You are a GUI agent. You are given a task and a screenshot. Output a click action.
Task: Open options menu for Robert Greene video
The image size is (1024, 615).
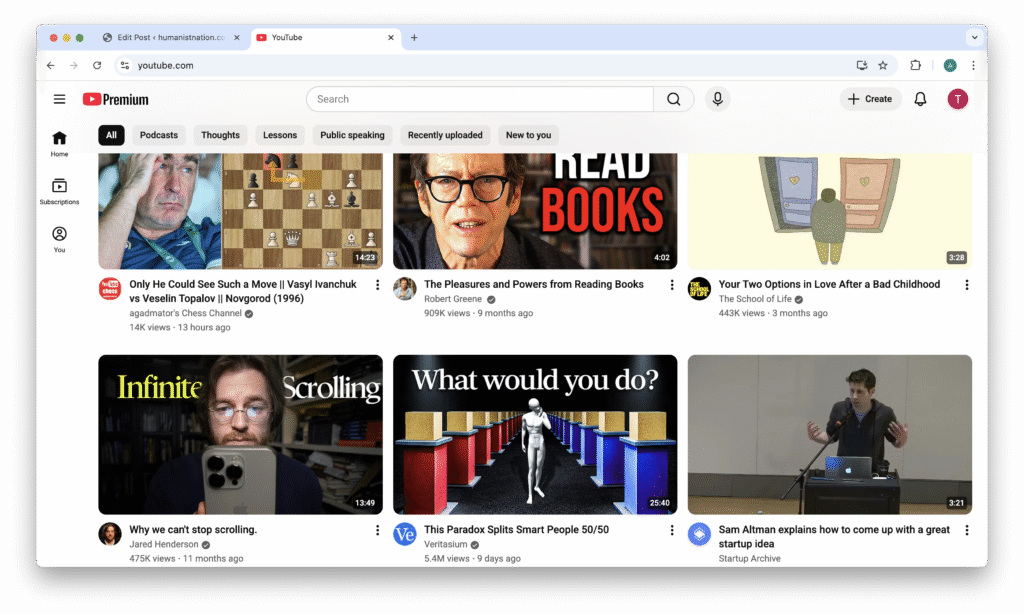(672, 285)
